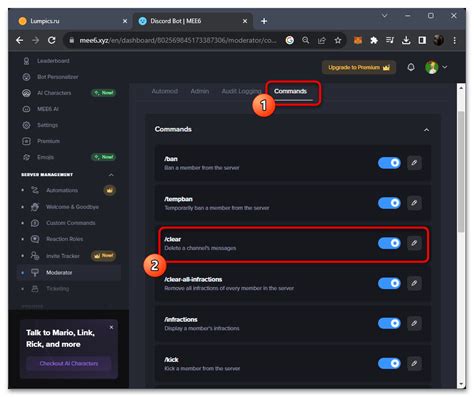Switch to the Lumpics.ru browser tab
Screen dimensions: 474x397
tap(72, 21)
